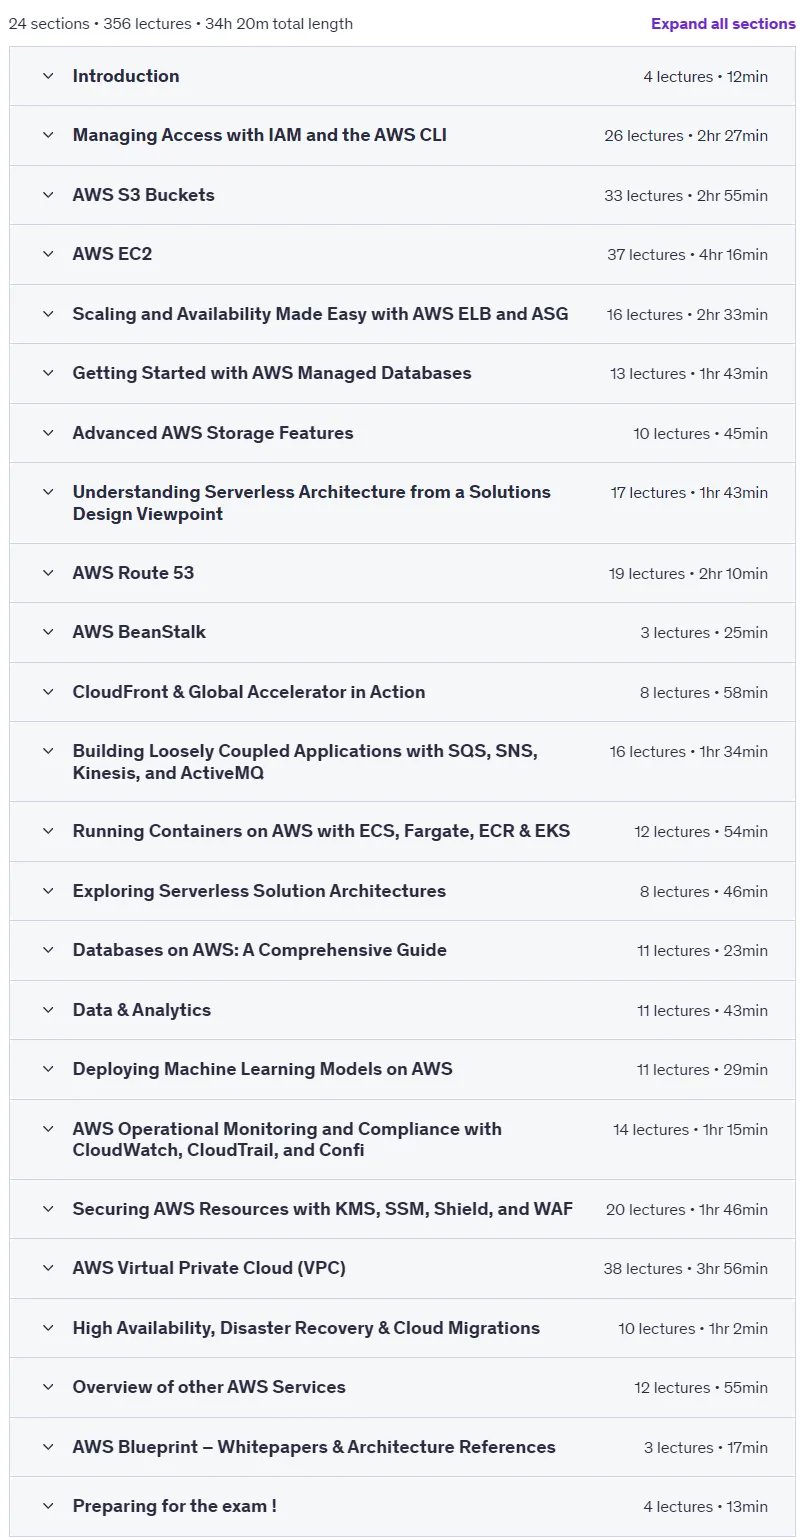Screen dimensions: 801x1537
Task: Open the AWS Route 53 chevron
Action: 48,573
